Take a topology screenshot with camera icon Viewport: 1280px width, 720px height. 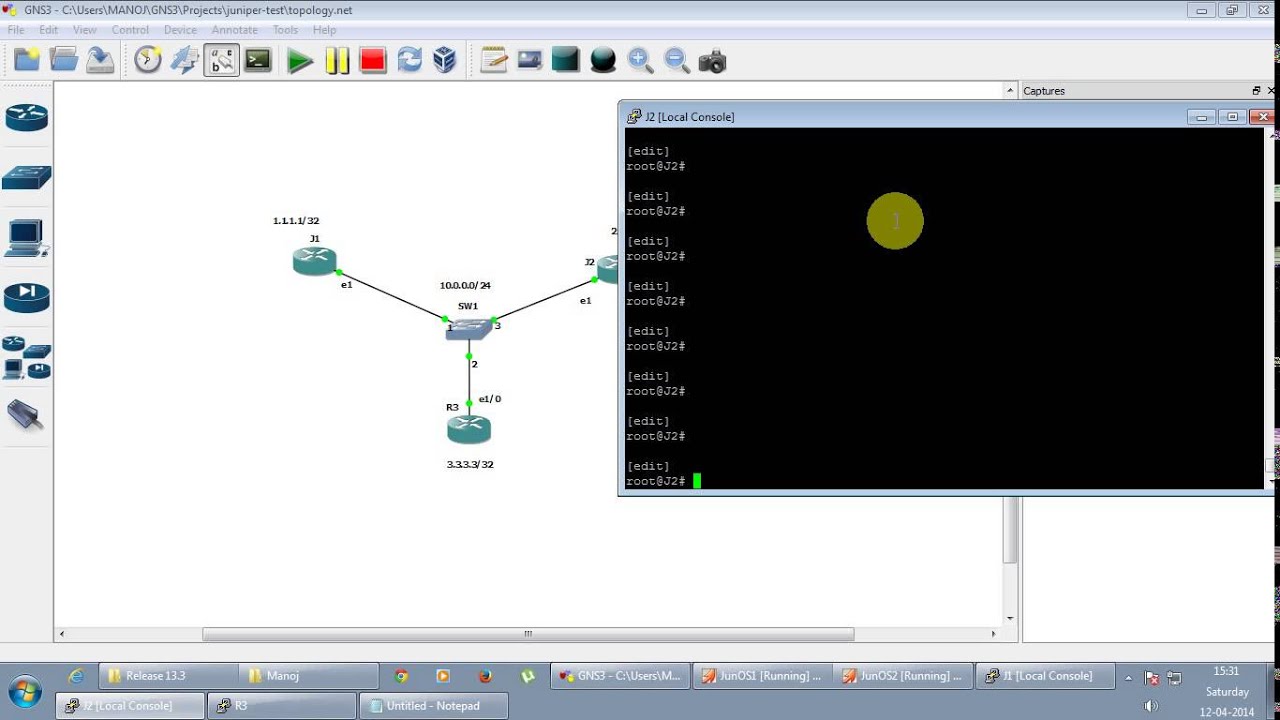pos(711,60)
